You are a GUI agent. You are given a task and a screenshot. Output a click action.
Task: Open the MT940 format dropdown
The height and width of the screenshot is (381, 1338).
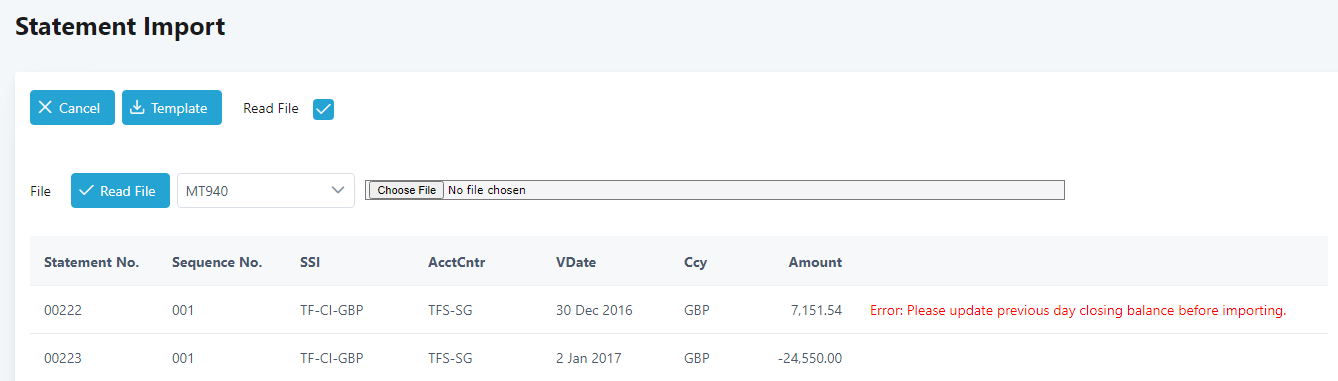pyautogui.click(x=266, y=190)
